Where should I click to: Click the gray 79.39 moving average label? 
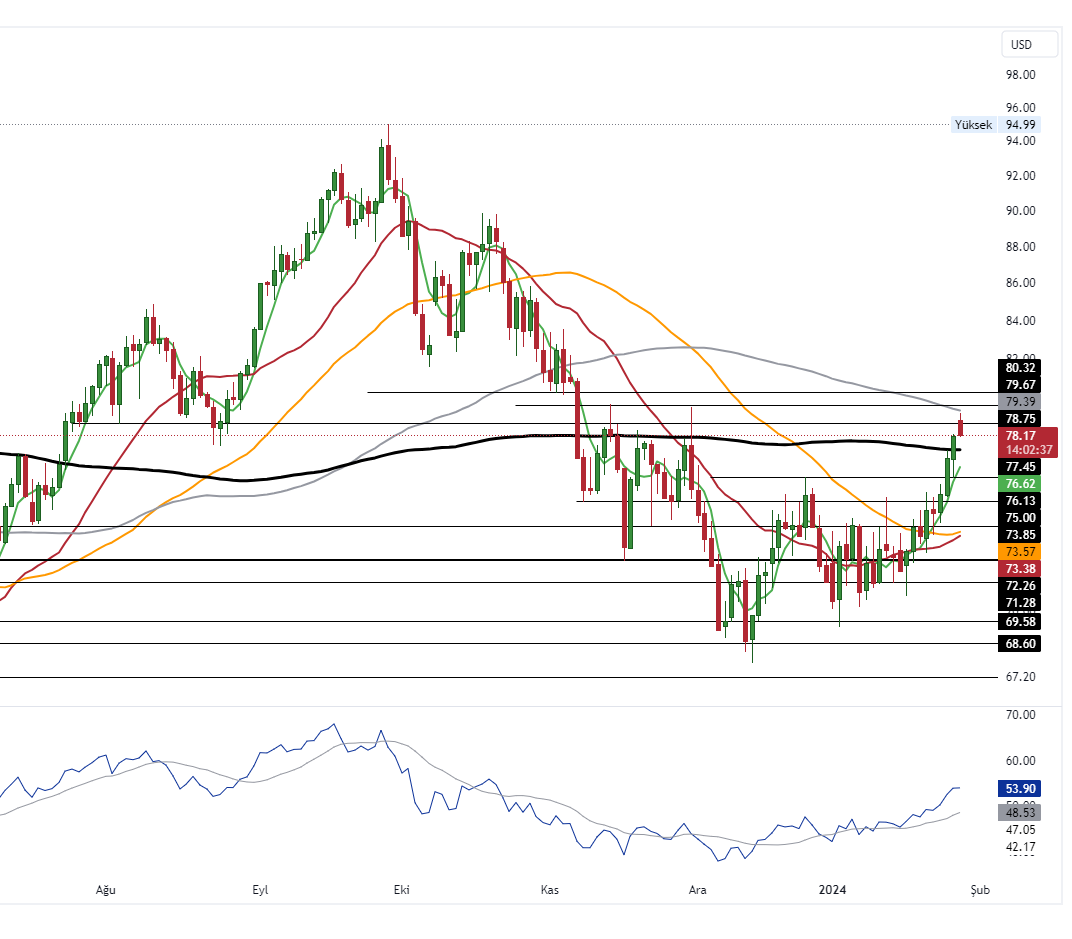point(1020,401)
